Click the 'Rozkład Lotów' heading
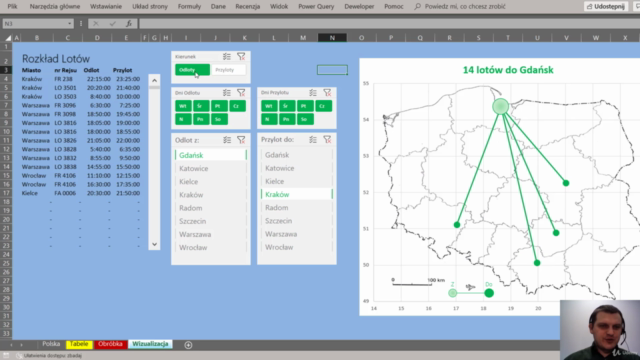The height and width of the screenshot is (360, 640). tap(56, 59)
